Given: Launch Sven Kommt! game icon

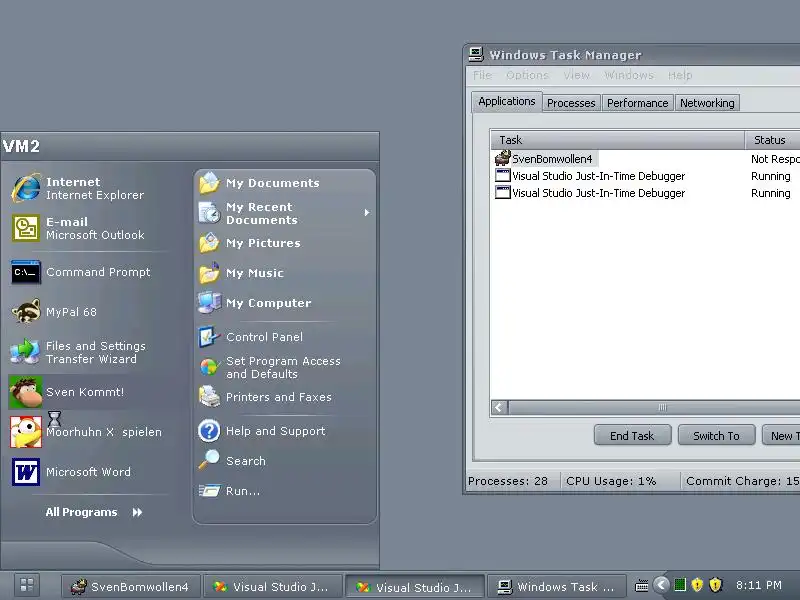Looking at the screenshot, I should coord(26,392).
